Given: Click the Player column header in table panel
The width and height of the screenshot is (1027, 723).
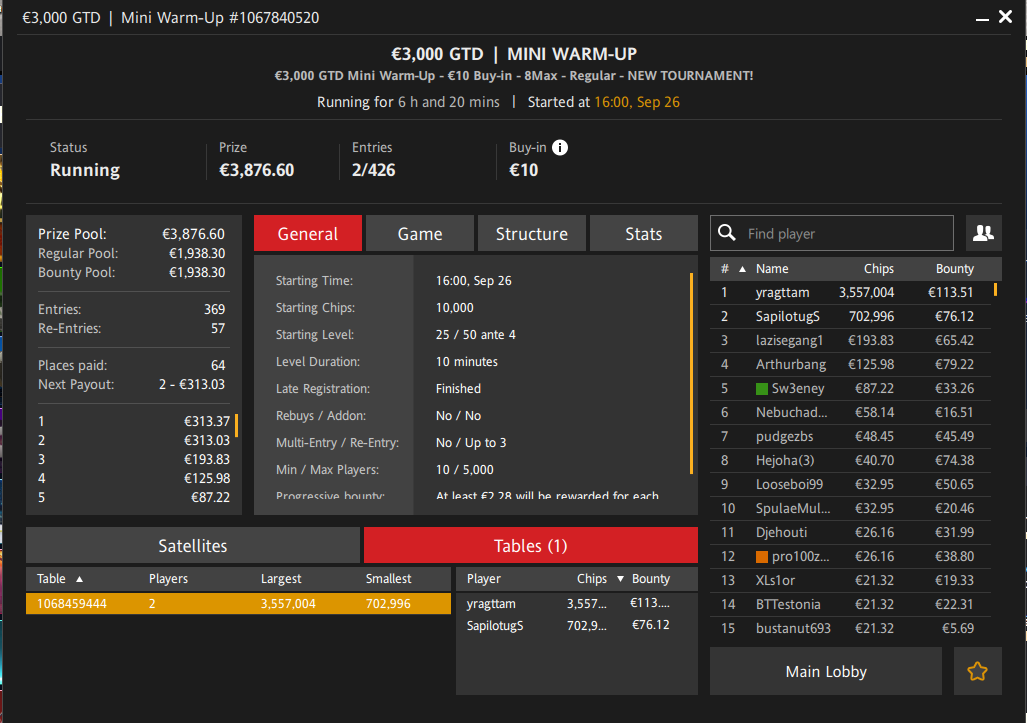Looking at the screenshot, I should 483,579.
